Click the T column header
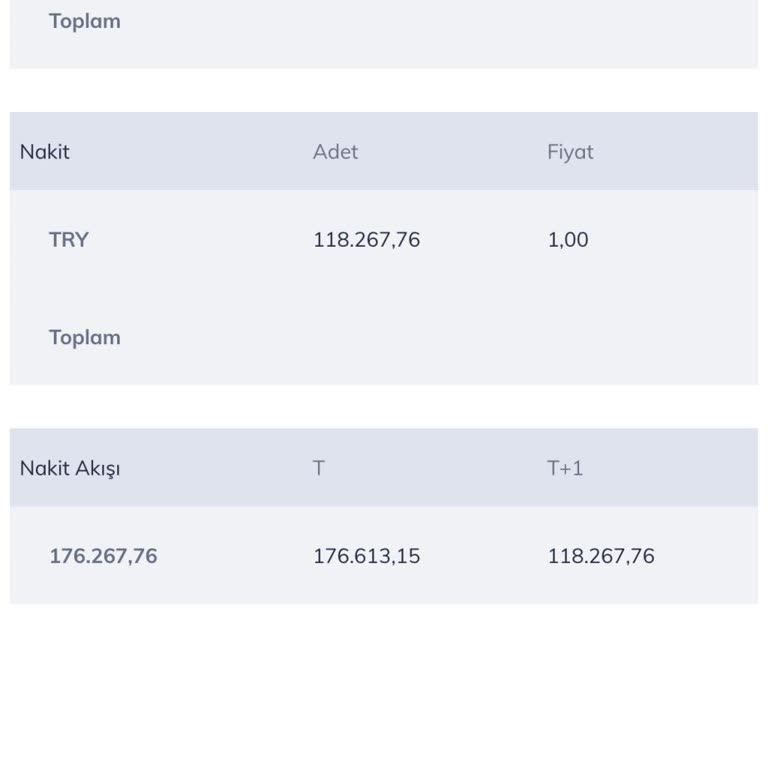Image resolution: width=768 pixels, height=768 pixels. click(319, 468)
